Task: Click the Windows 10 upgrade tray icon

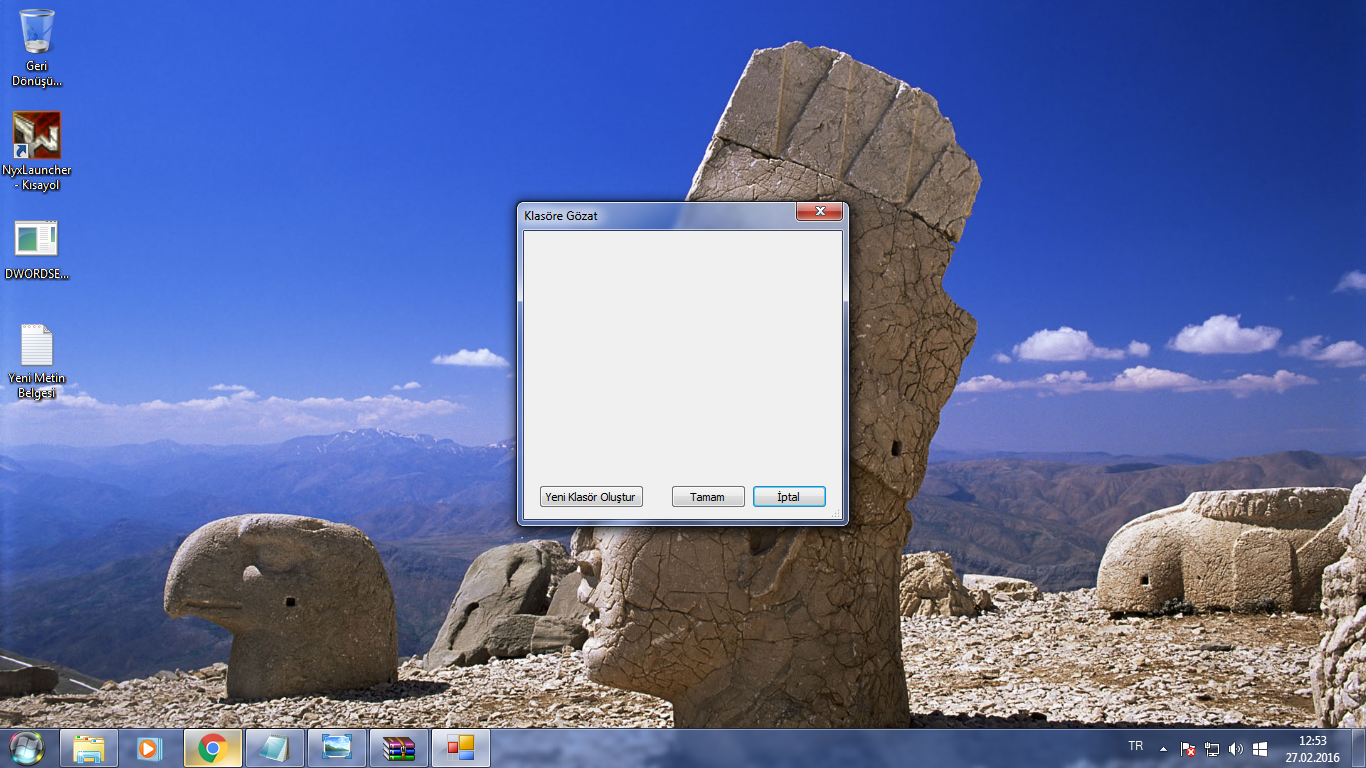Action: click(1260, 748)
